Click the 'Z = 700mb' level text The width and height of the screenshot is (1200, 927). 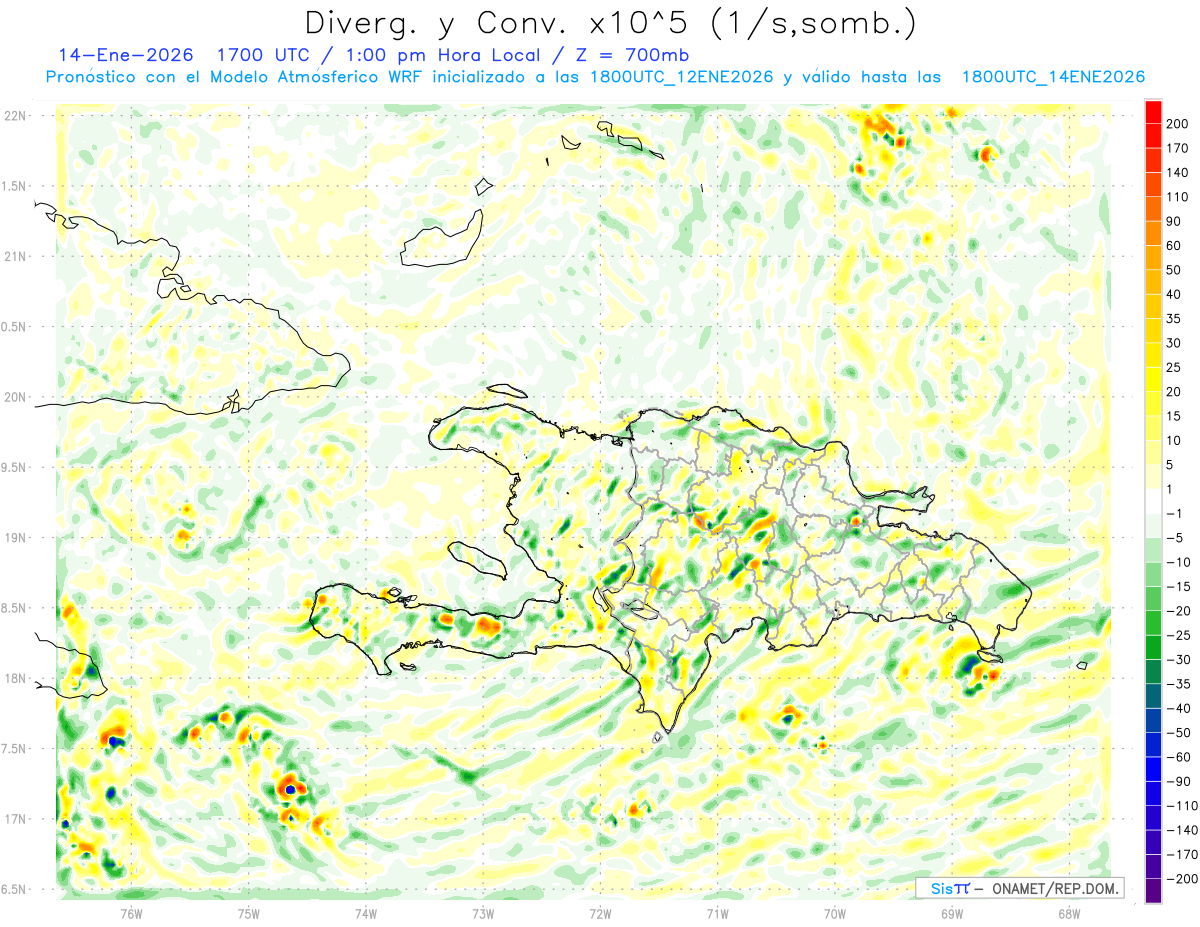pyautogui.click(x=630, y=54)
